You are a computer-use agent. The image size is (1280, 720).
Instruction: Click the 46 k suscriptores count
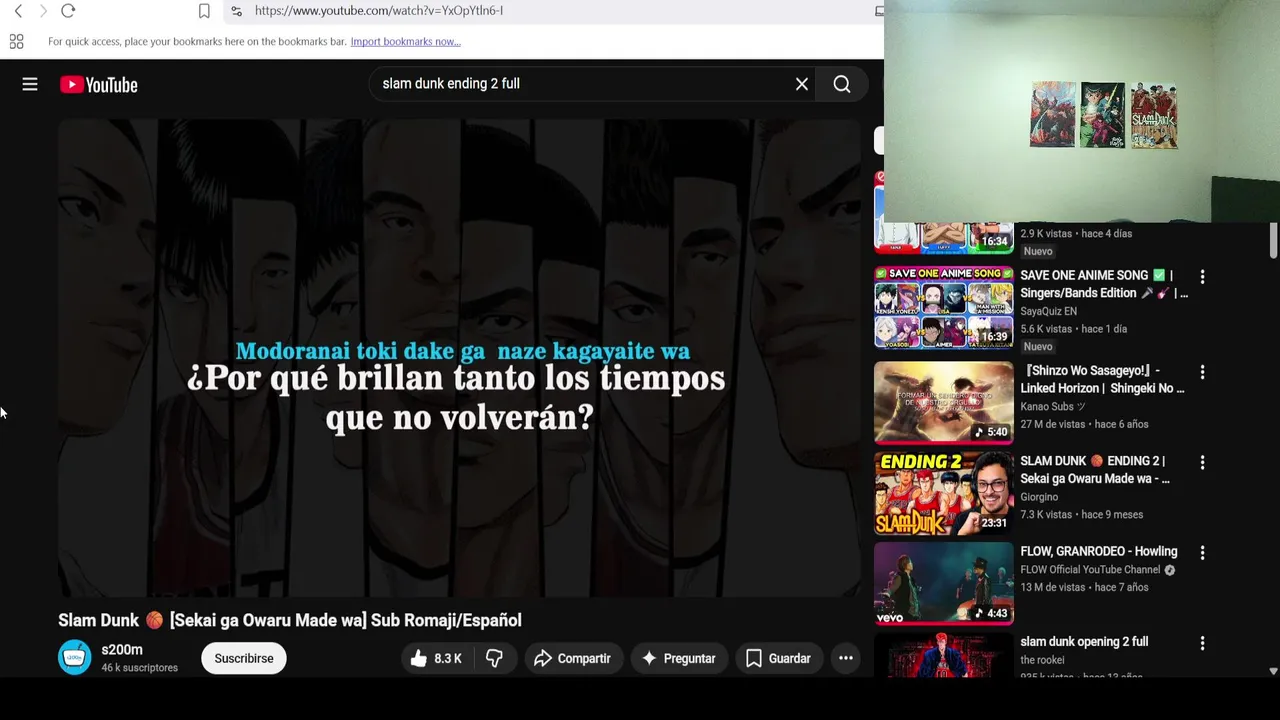(139, 668)
